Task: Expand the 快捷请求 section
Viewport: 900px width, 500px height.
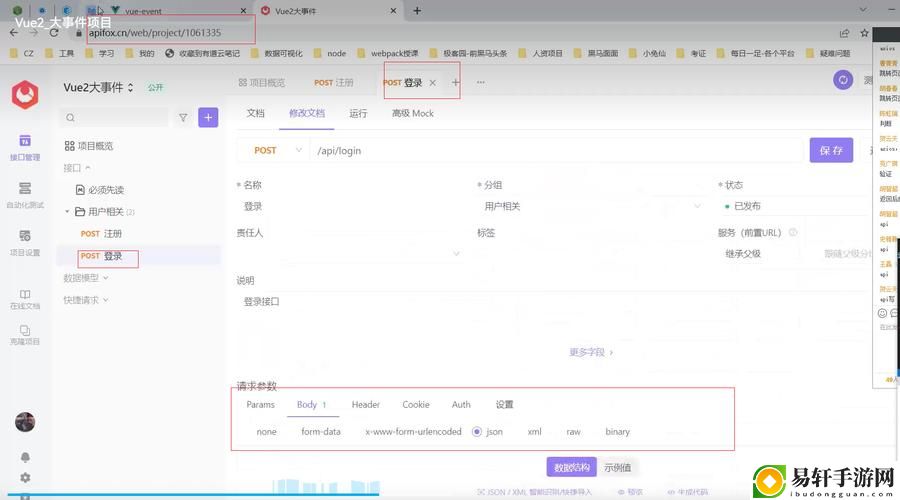Action: [x=86, y=300]
